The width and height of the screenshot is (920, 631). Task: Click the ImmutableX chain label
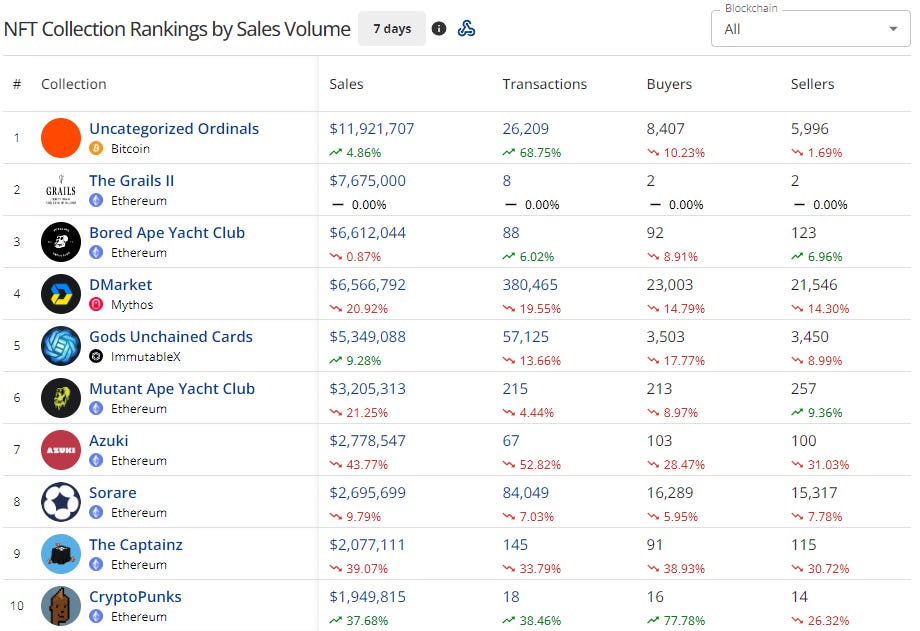146,357
